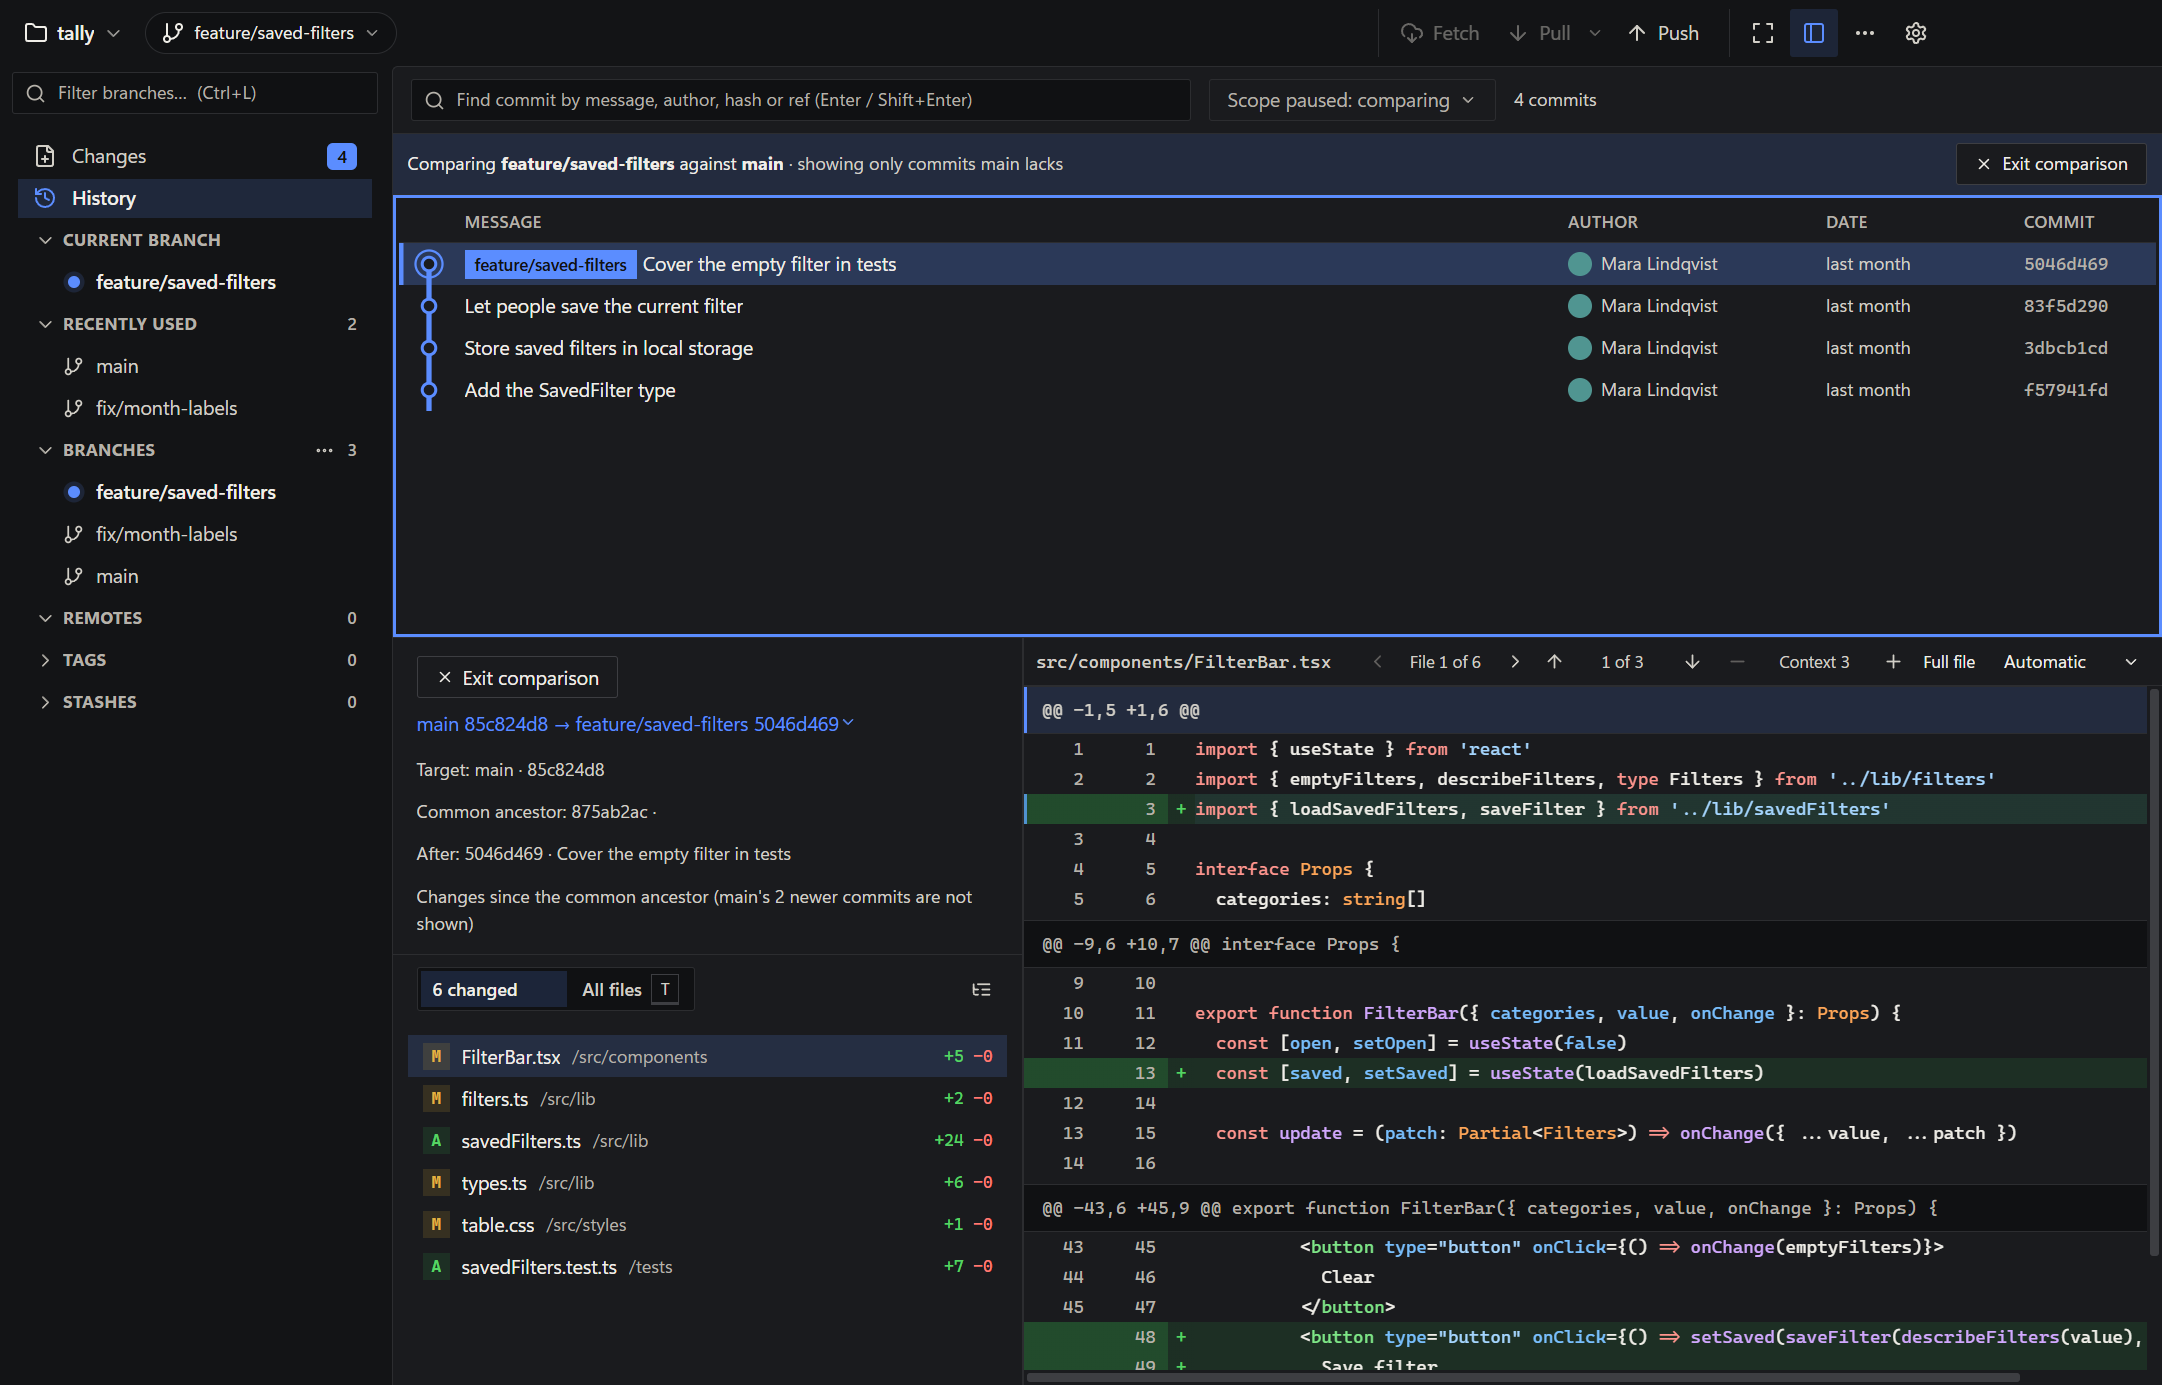Switch to the 6 changed tab
This screenshot has height=1385, width=2162.
(x=492, y=990)
